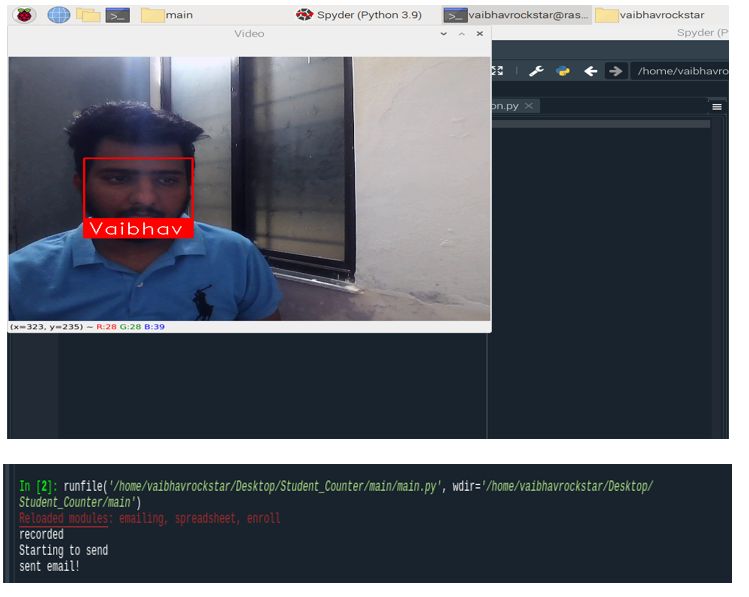
Task: Open Spyder preferences wrench icon
Action: tap(536, 72)
